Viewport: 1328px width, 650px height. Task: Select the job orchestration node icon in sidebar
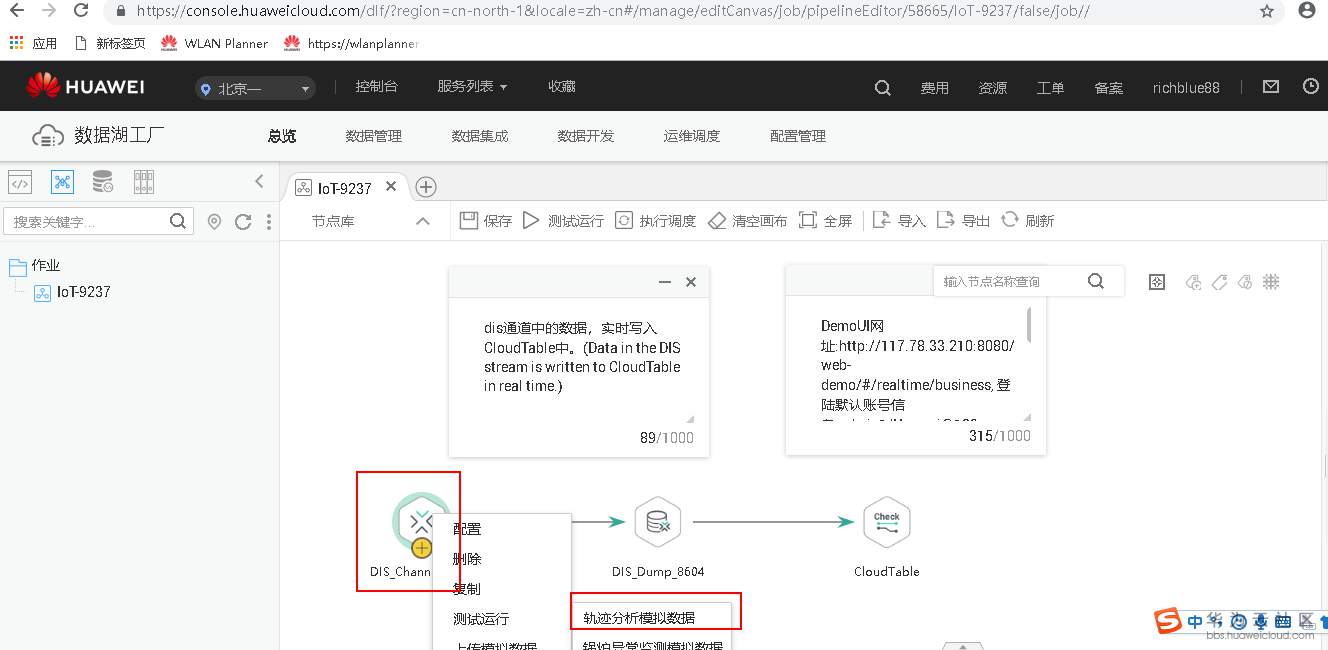(x=63, y=181)
